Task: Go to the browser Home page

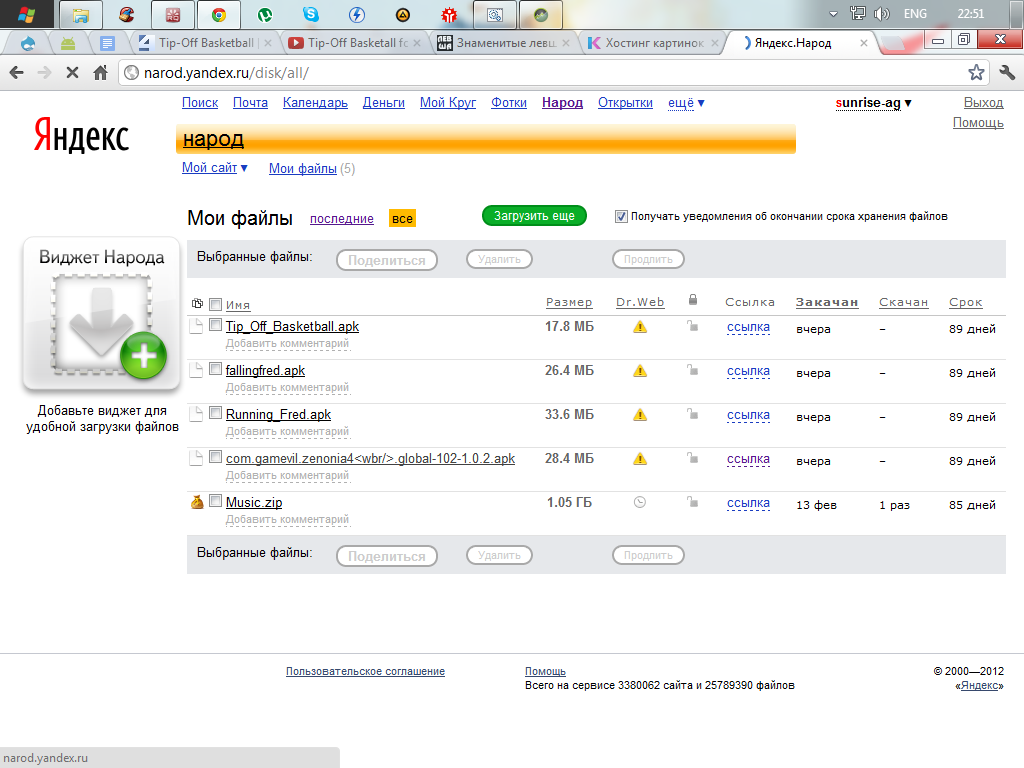Action: point(100,72)
